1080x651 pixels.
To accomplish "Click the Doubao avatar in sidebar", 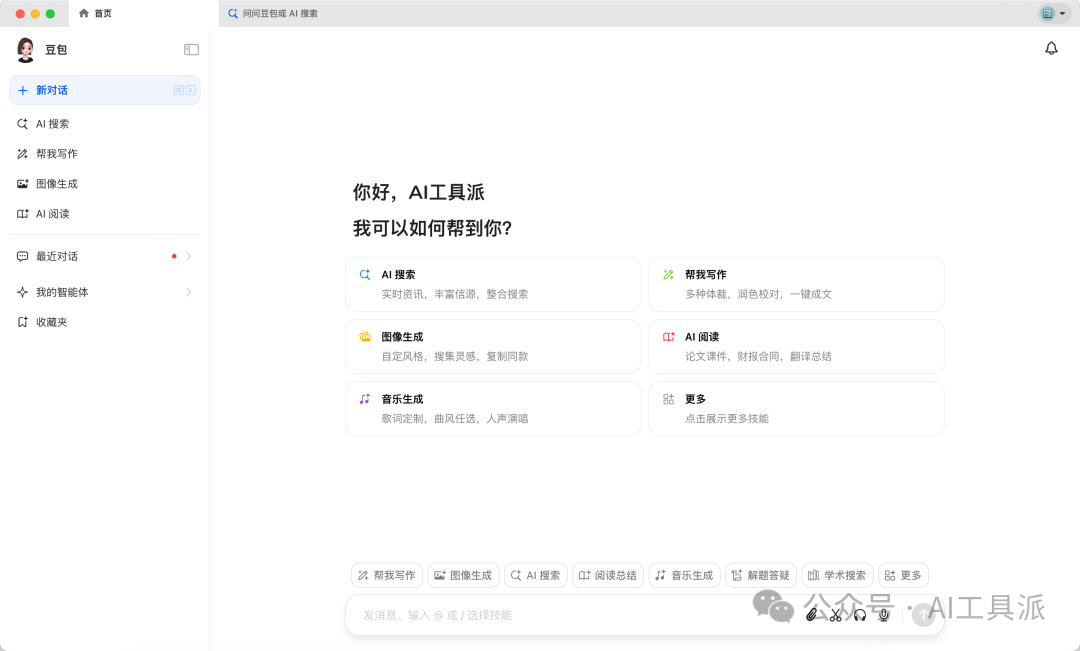I will pos(25,50).
